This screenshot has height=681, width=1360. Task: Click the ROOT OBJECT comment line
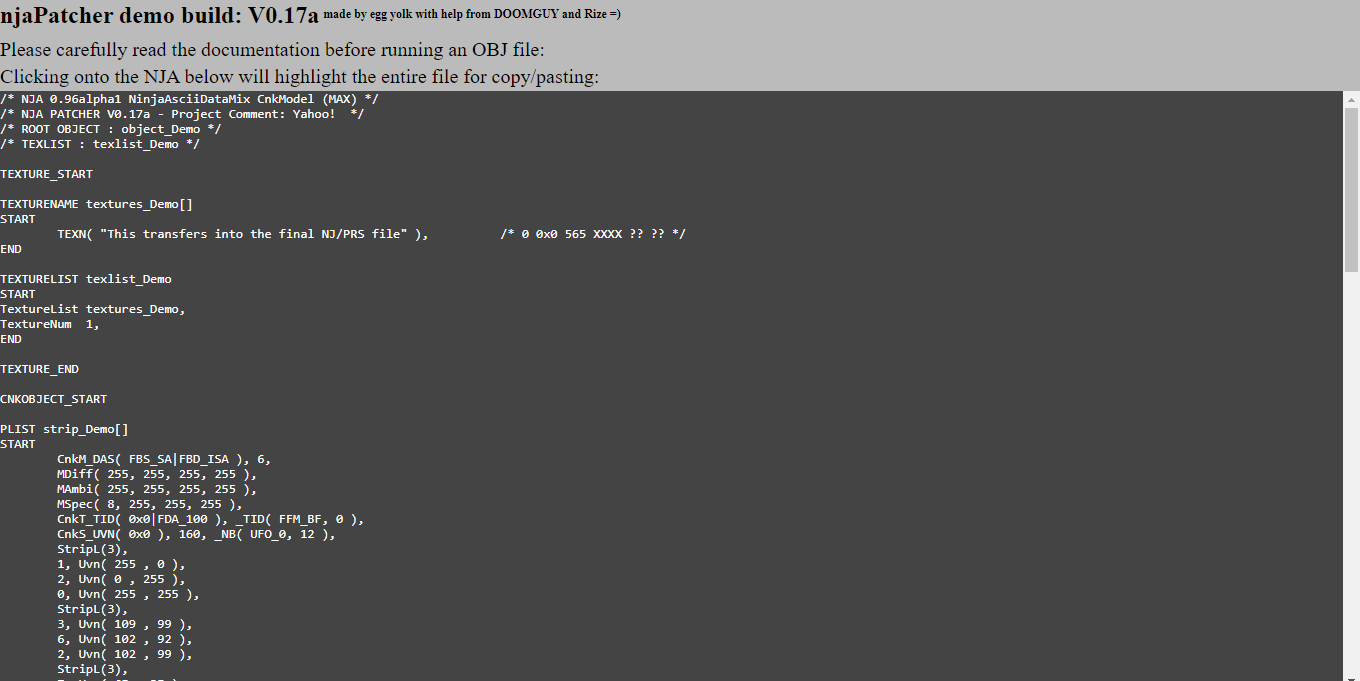pos(111,129)
